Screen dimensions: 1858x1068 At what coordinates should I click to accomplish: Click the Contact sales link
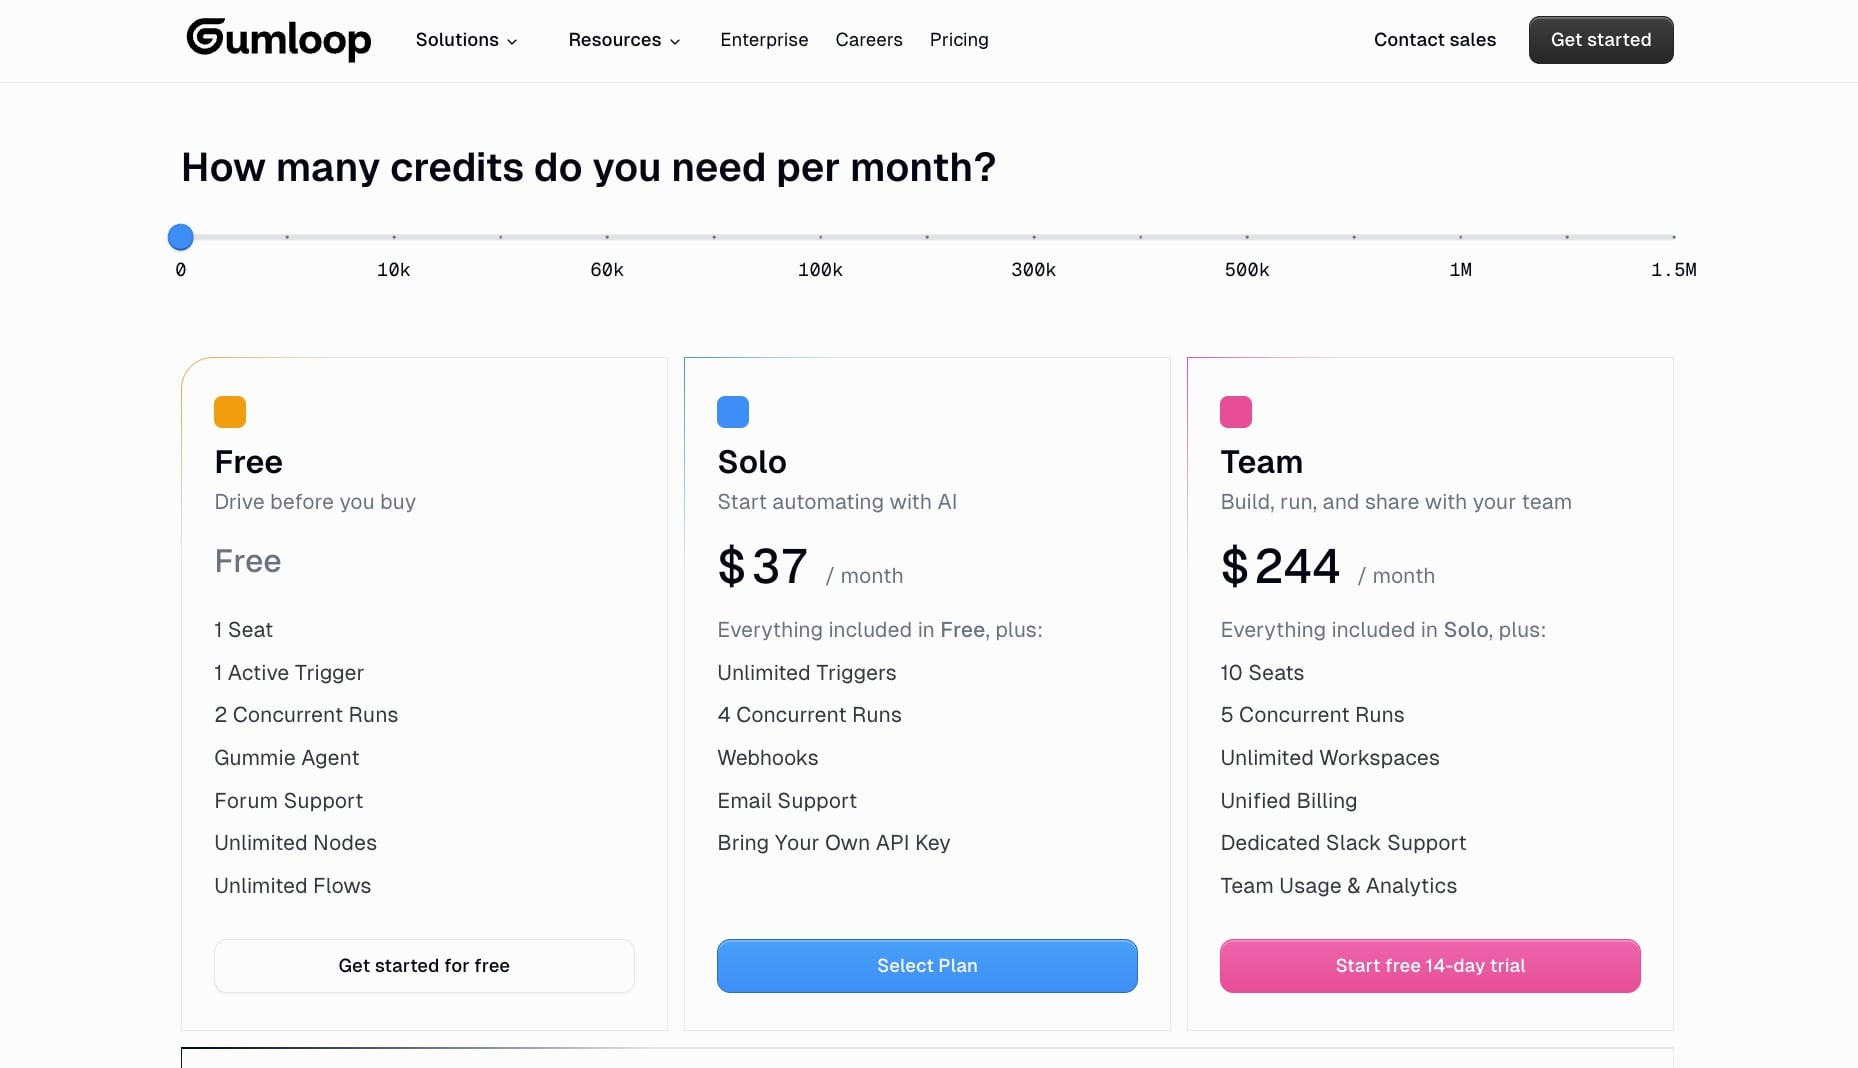1435,40
